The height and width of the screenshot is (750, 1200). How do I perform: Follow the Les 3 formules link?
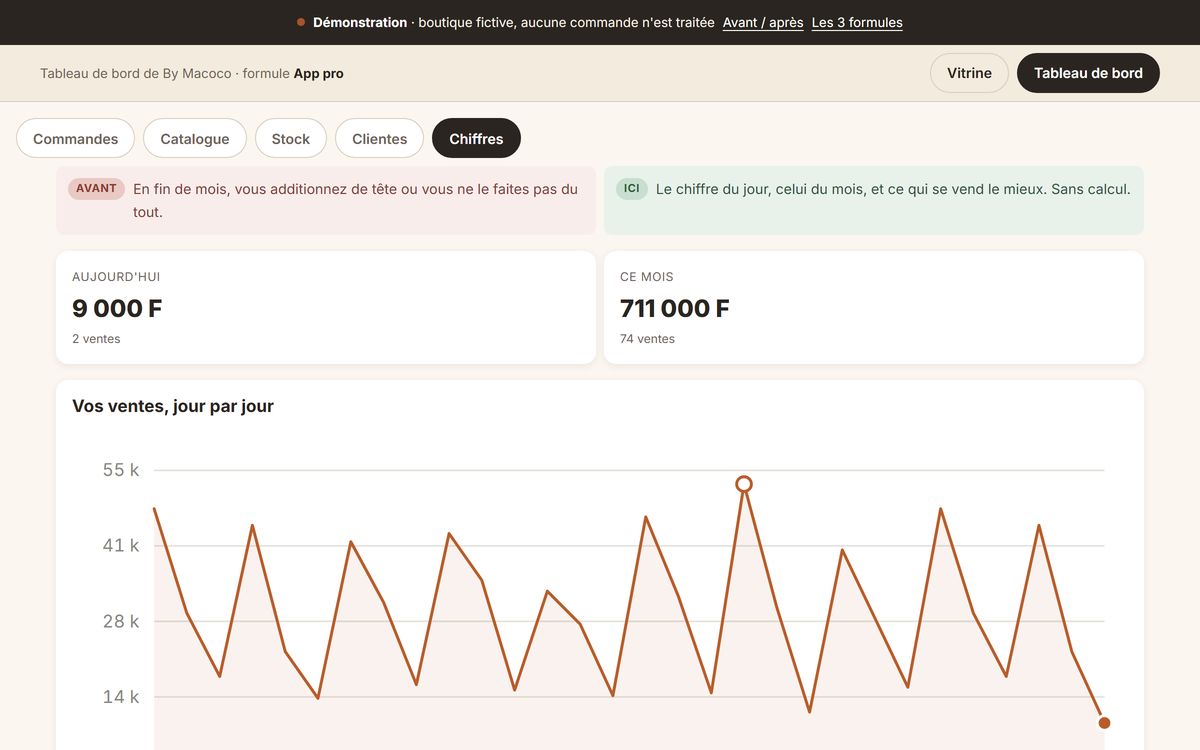click(x=857, y=22)
